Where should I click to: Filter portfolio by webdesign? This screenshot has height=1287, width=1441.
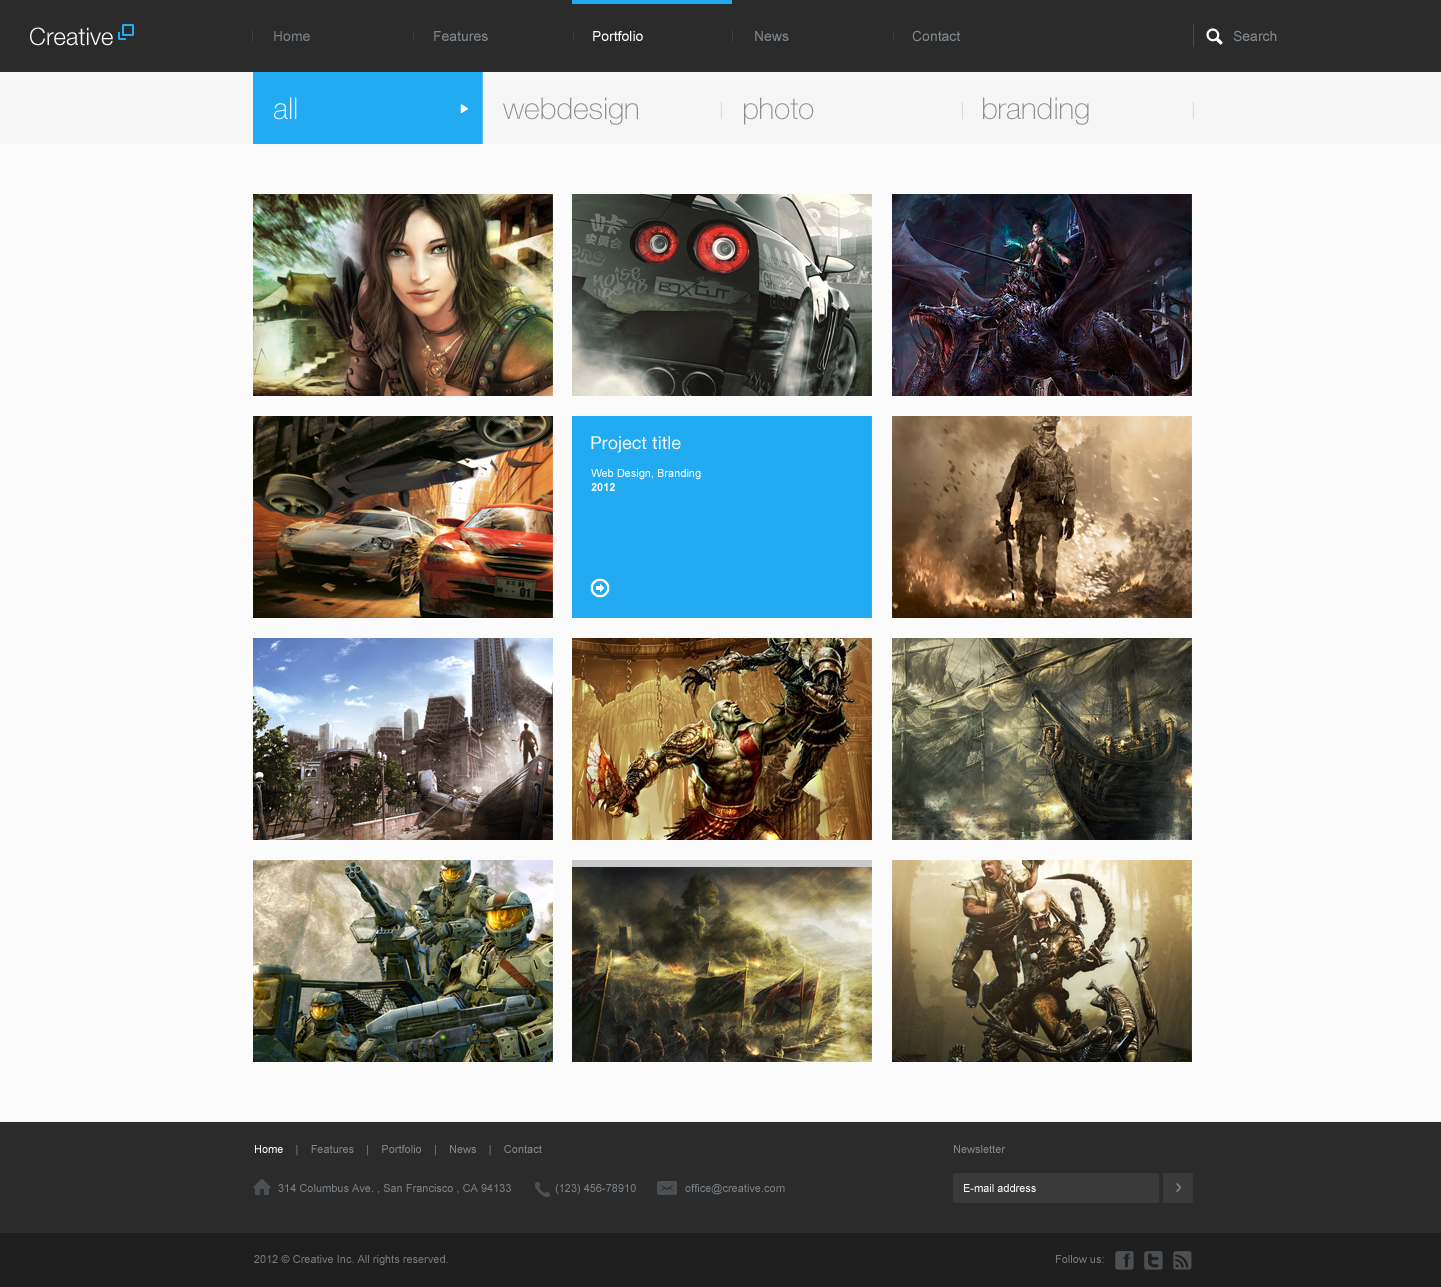click(x=571, y=109)
